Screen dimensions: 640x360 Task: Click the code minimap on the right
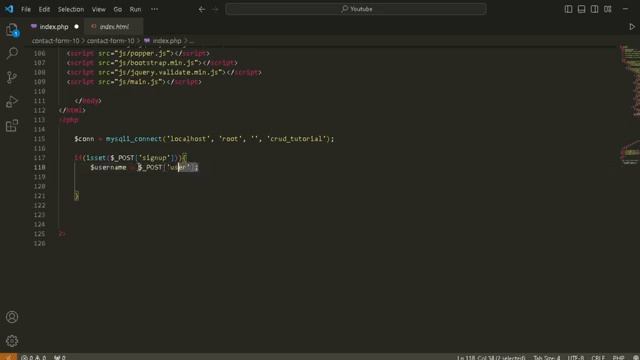[x=630, y=104]
